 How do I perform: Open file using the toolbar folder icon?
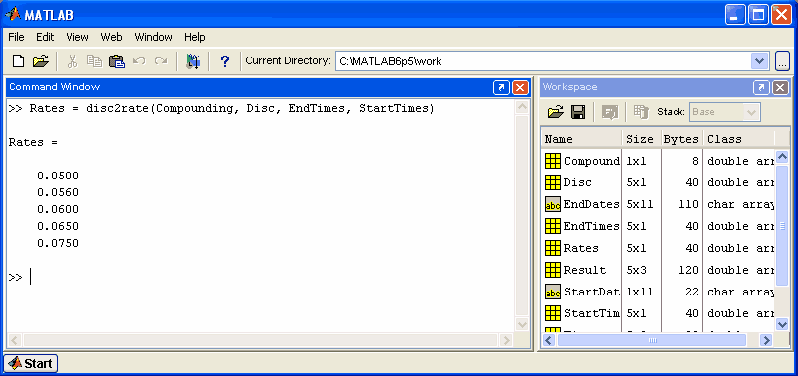click(x=40, y=61)
